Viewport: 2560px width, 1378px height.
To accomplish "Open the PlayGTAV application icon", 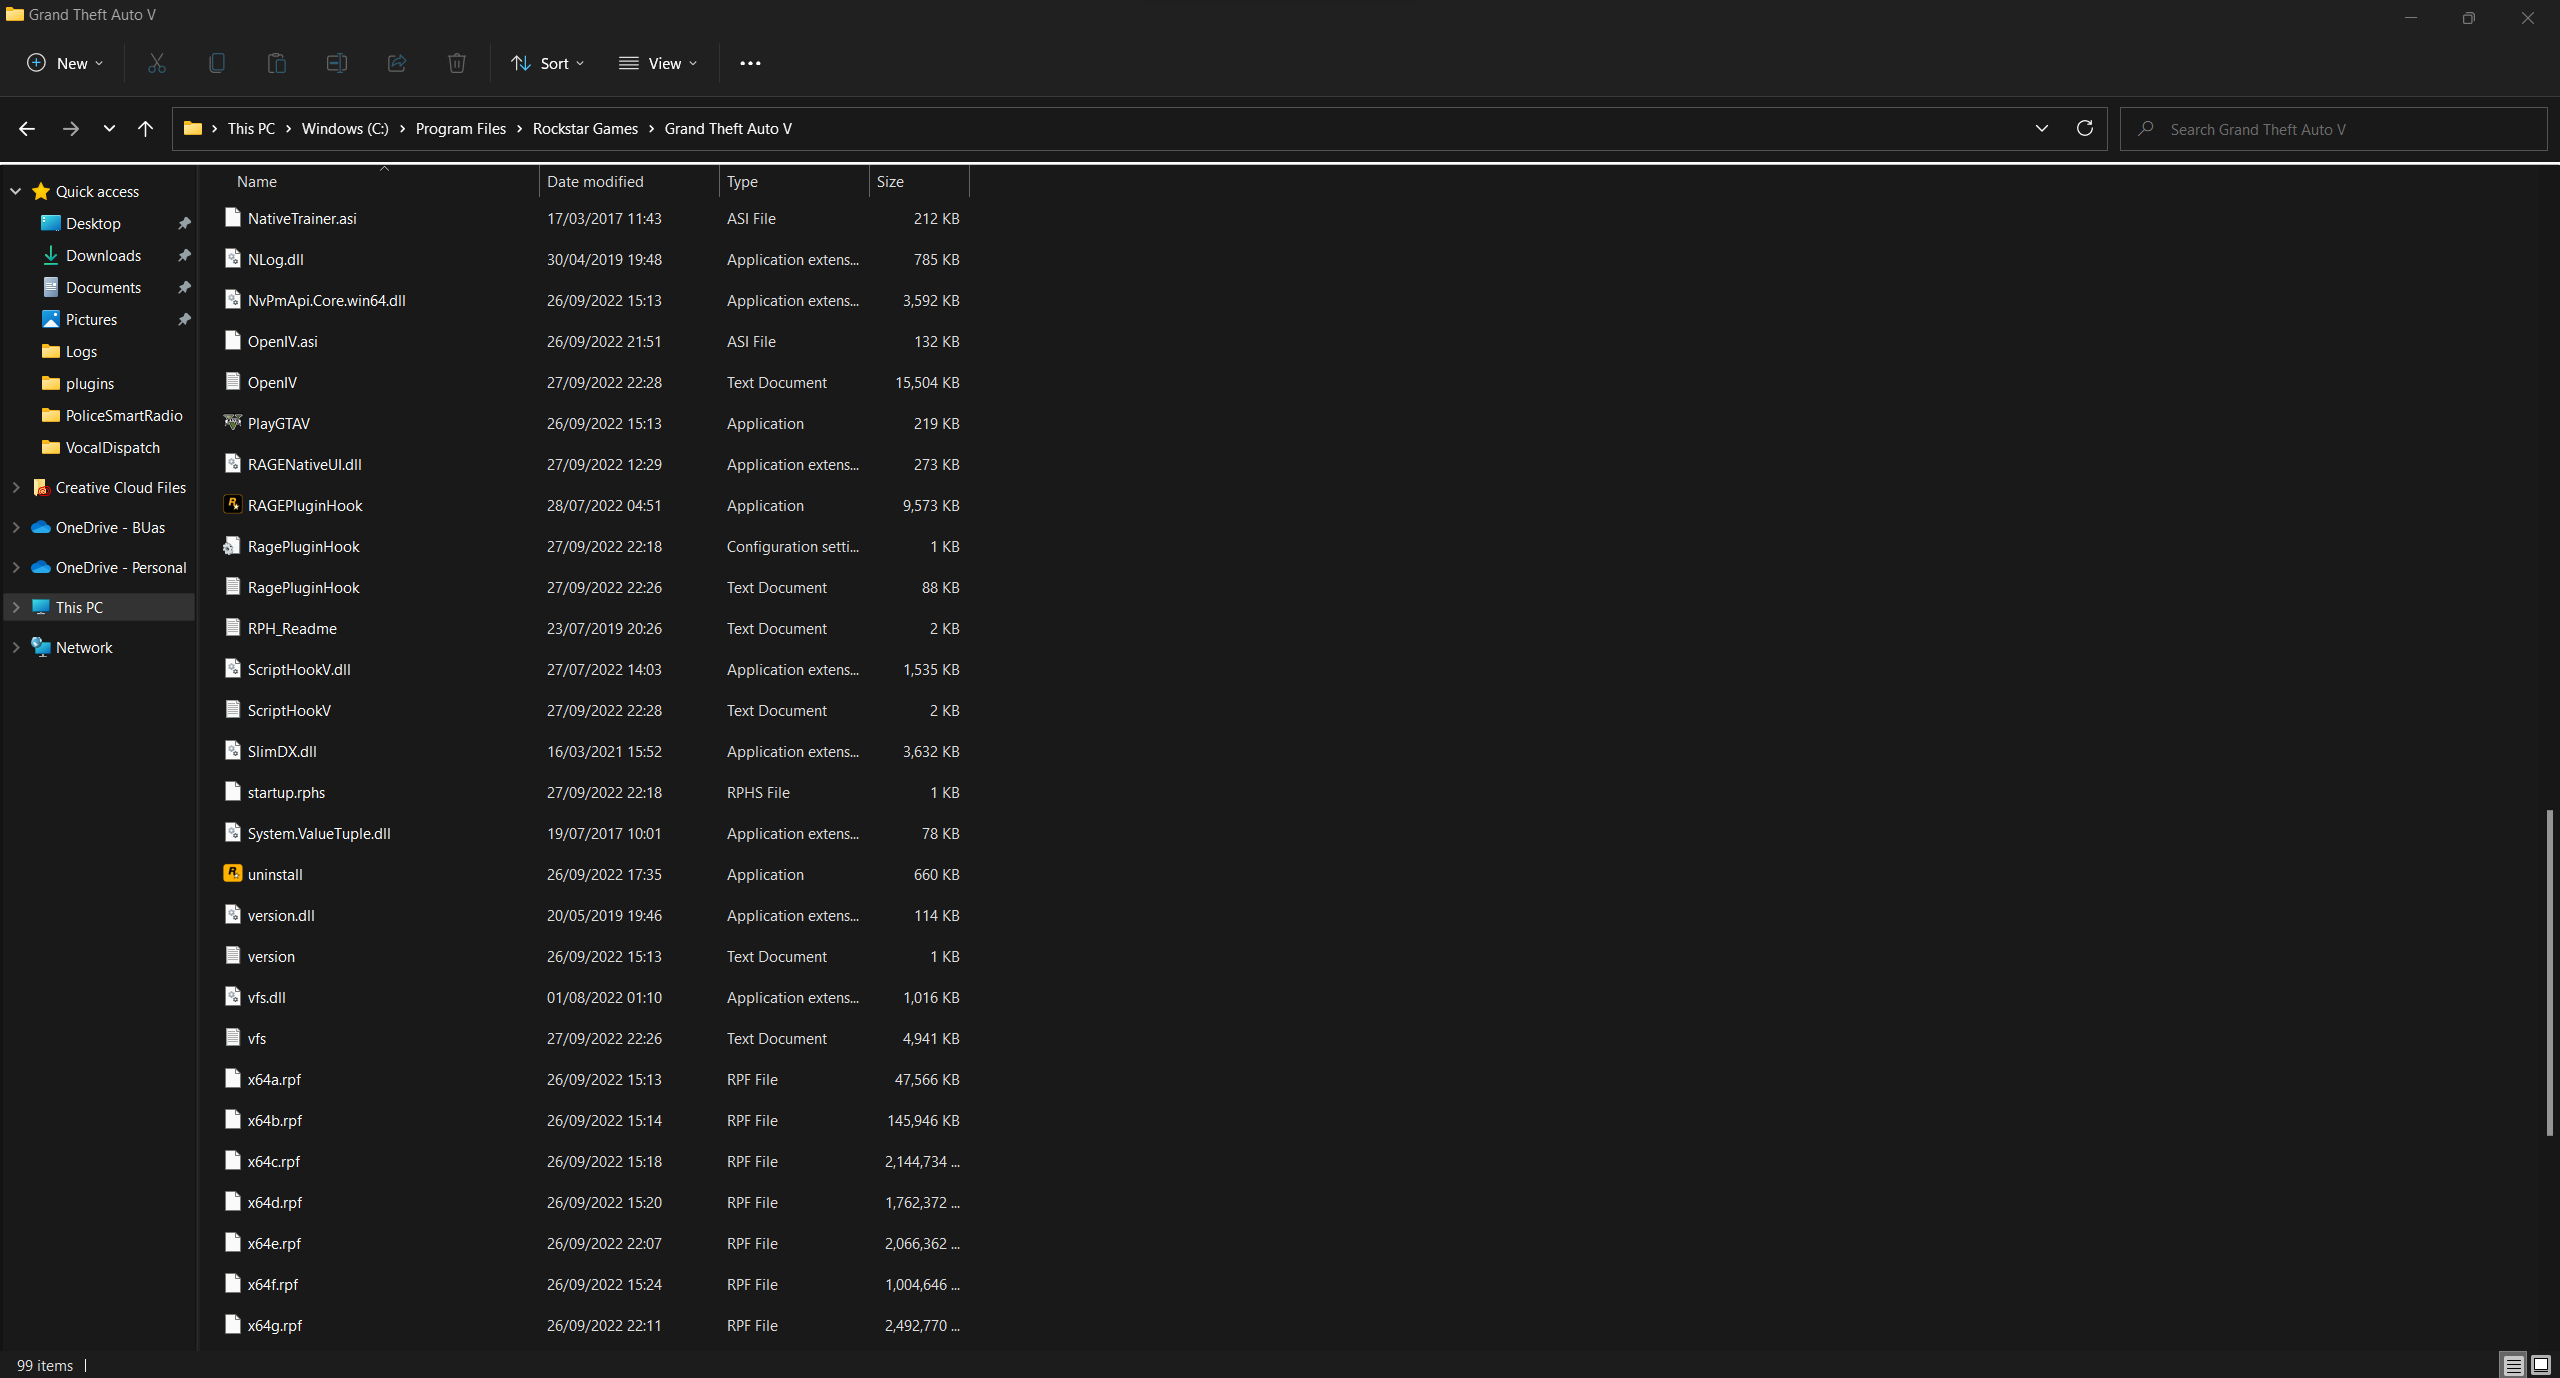I will (x=233, y=423).
